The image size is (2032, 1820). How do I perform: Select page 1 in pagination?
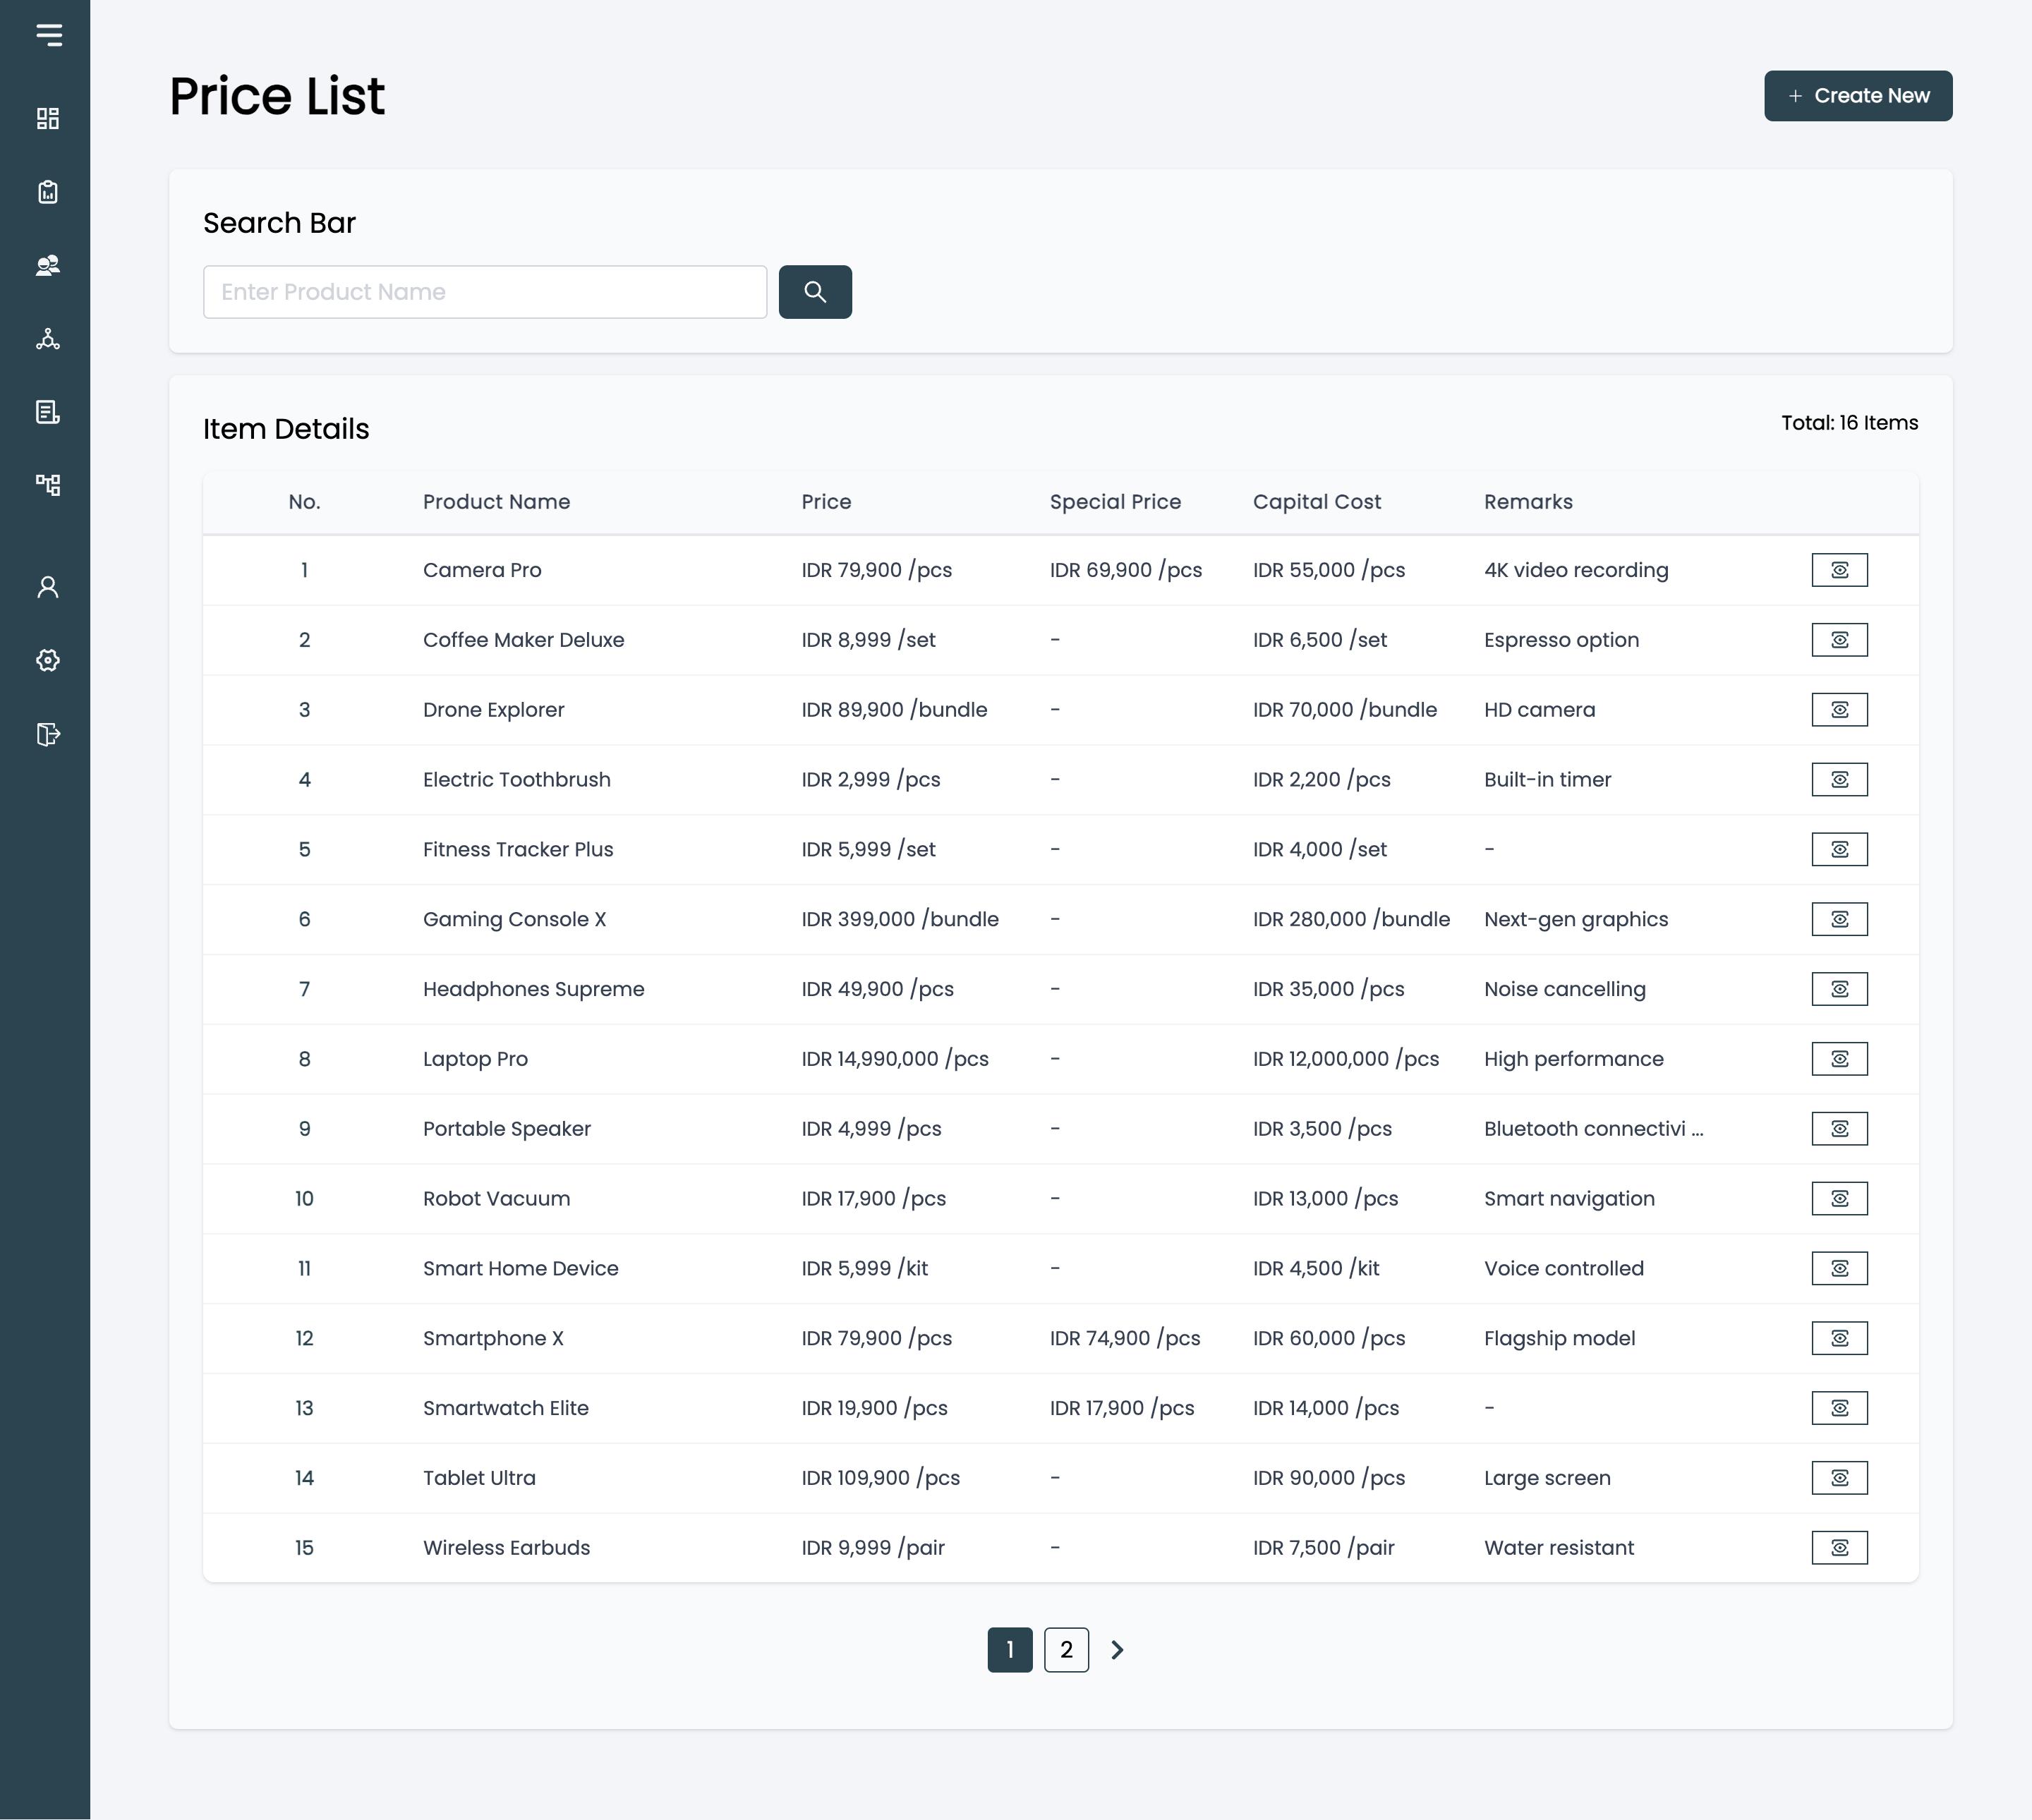pyautogui.click(x=1010, y=1650)
